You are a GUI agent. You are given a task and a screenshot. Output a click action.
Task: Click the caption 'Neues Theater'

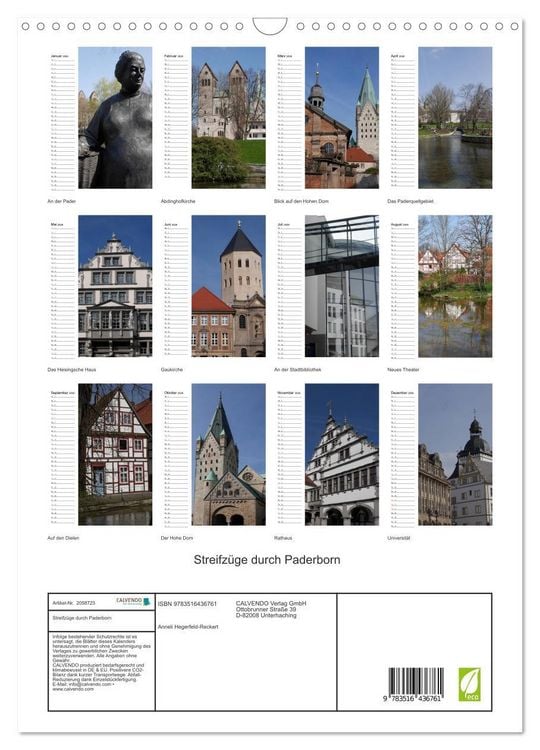coord(403,370)
